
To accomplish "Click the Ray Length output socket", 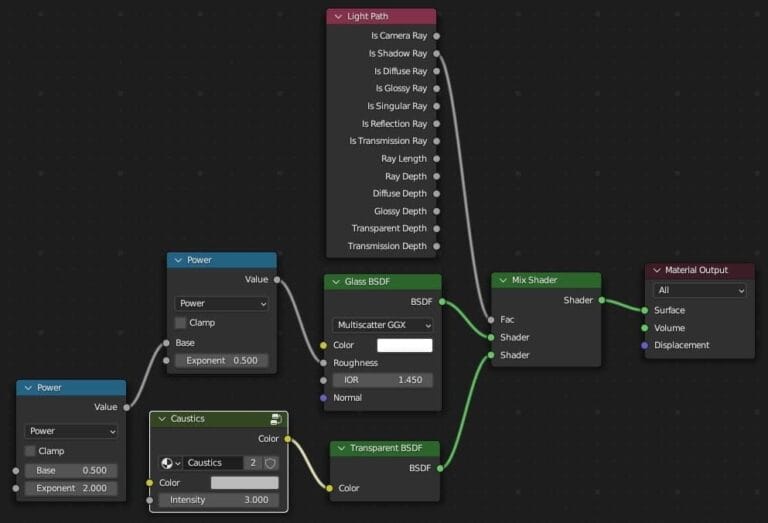I will click(x=436, y=159).
